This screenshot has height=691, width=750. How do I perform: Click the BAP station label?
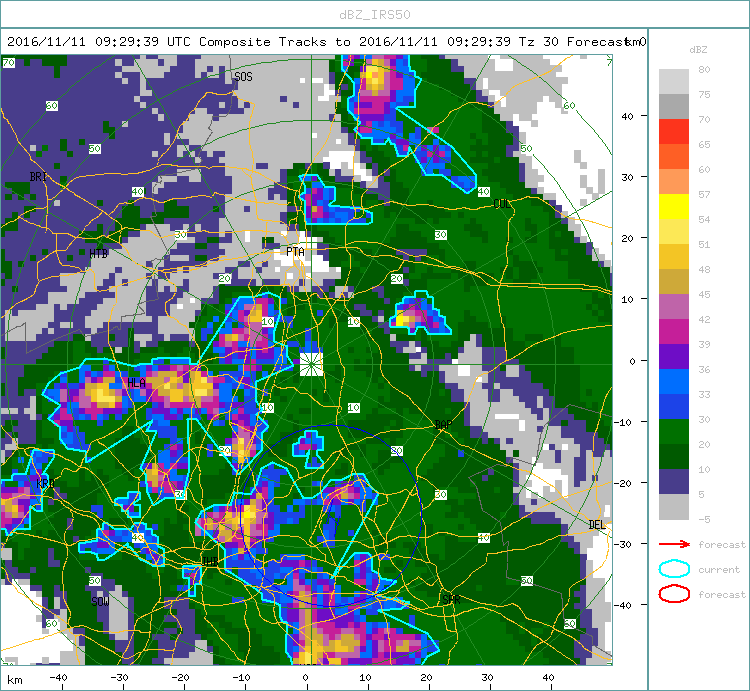pos(443,425)
